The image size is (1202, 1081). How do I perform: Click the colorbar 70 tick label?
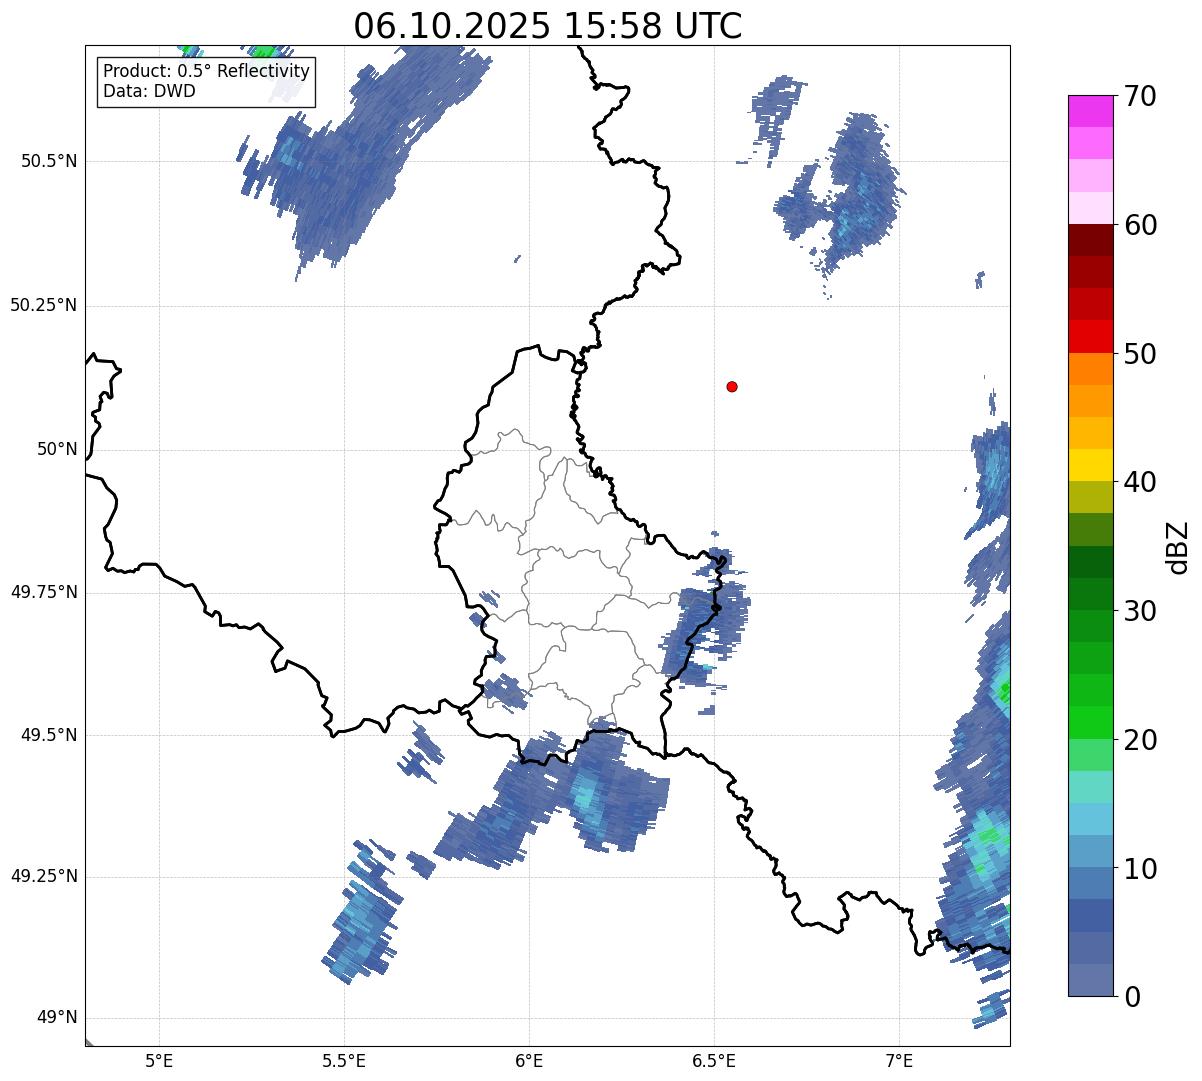coord(1140,96)
